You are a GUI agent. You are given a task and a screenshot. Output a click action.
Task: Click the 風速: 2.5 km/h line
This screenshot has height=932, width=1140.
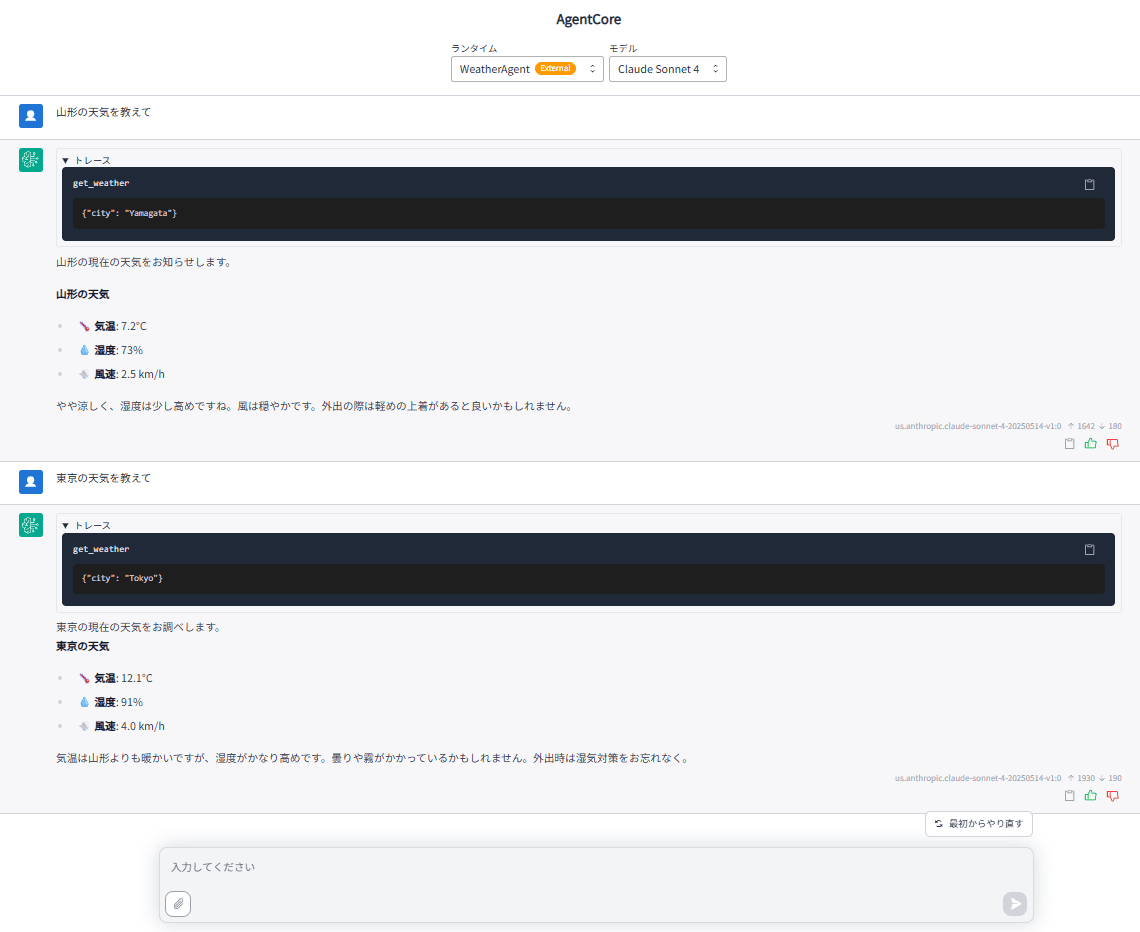122,374
